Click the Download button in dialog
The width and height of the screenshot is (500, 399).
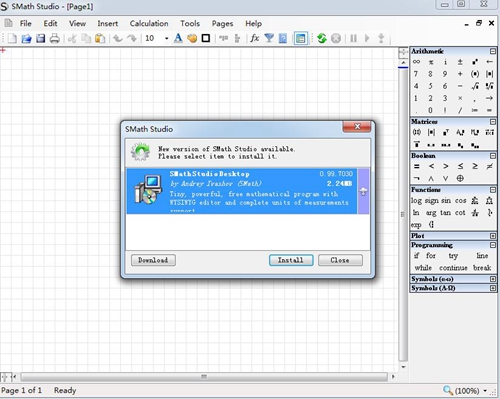pos(153,260)
